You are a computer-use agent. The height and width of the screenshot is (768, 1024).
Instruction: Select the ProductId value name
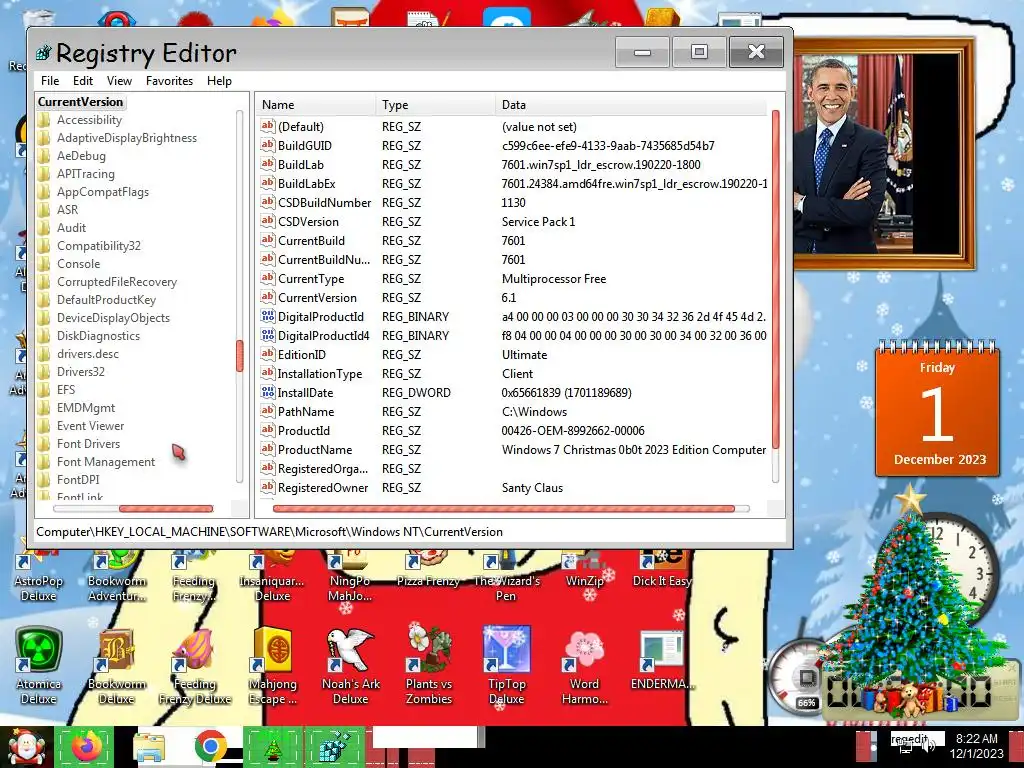coord(304,430)
